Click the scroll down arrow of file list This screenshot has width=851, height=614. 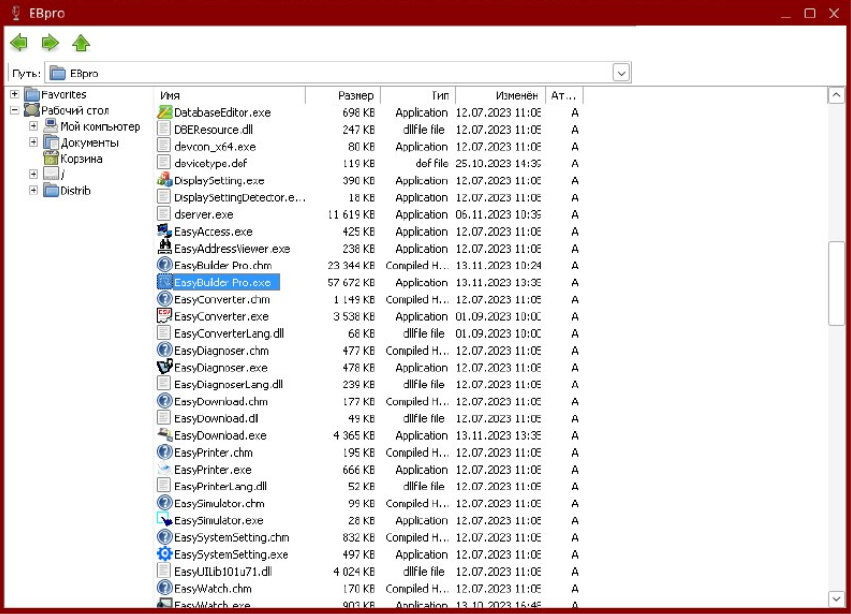[x=836, y=599]
